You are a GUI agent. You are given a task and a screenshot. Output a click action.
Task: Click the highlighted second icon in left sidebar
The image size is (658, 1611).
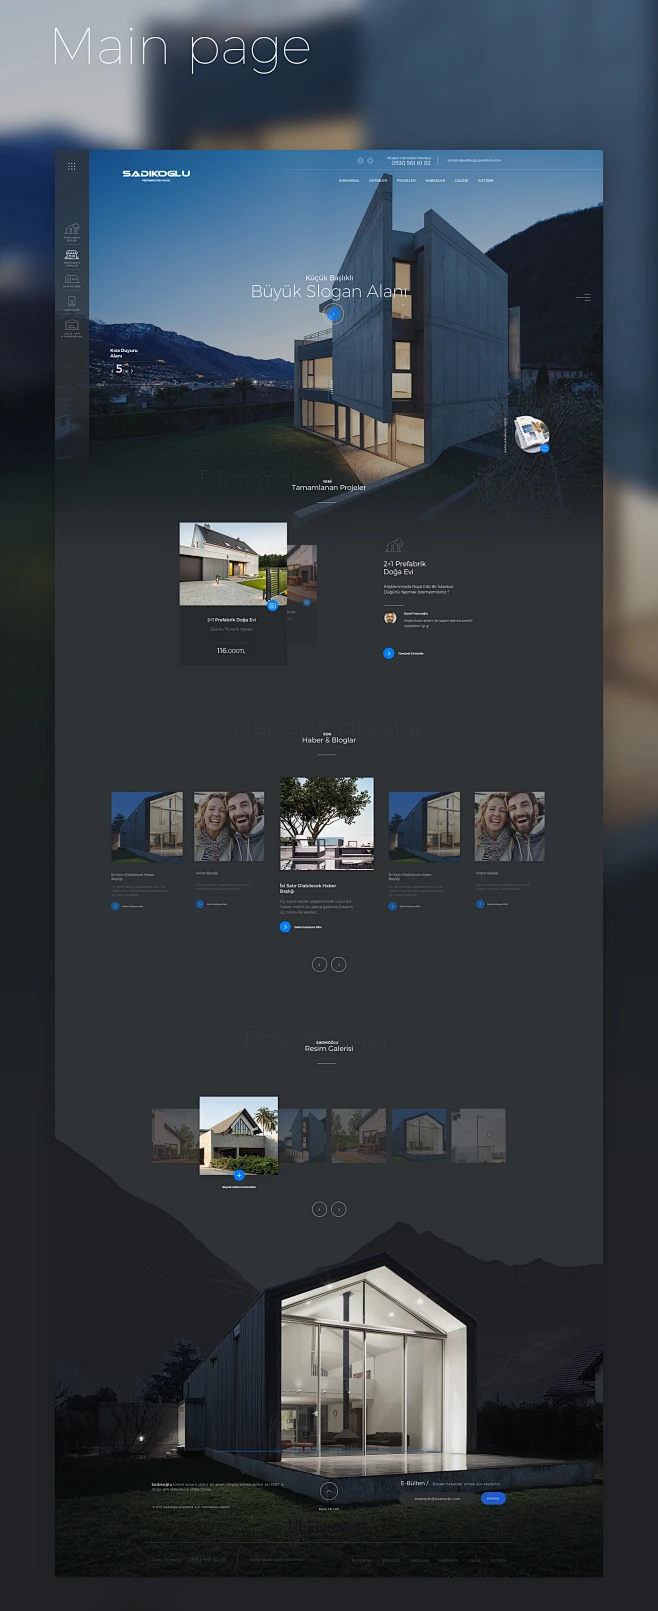click(72, 257)
